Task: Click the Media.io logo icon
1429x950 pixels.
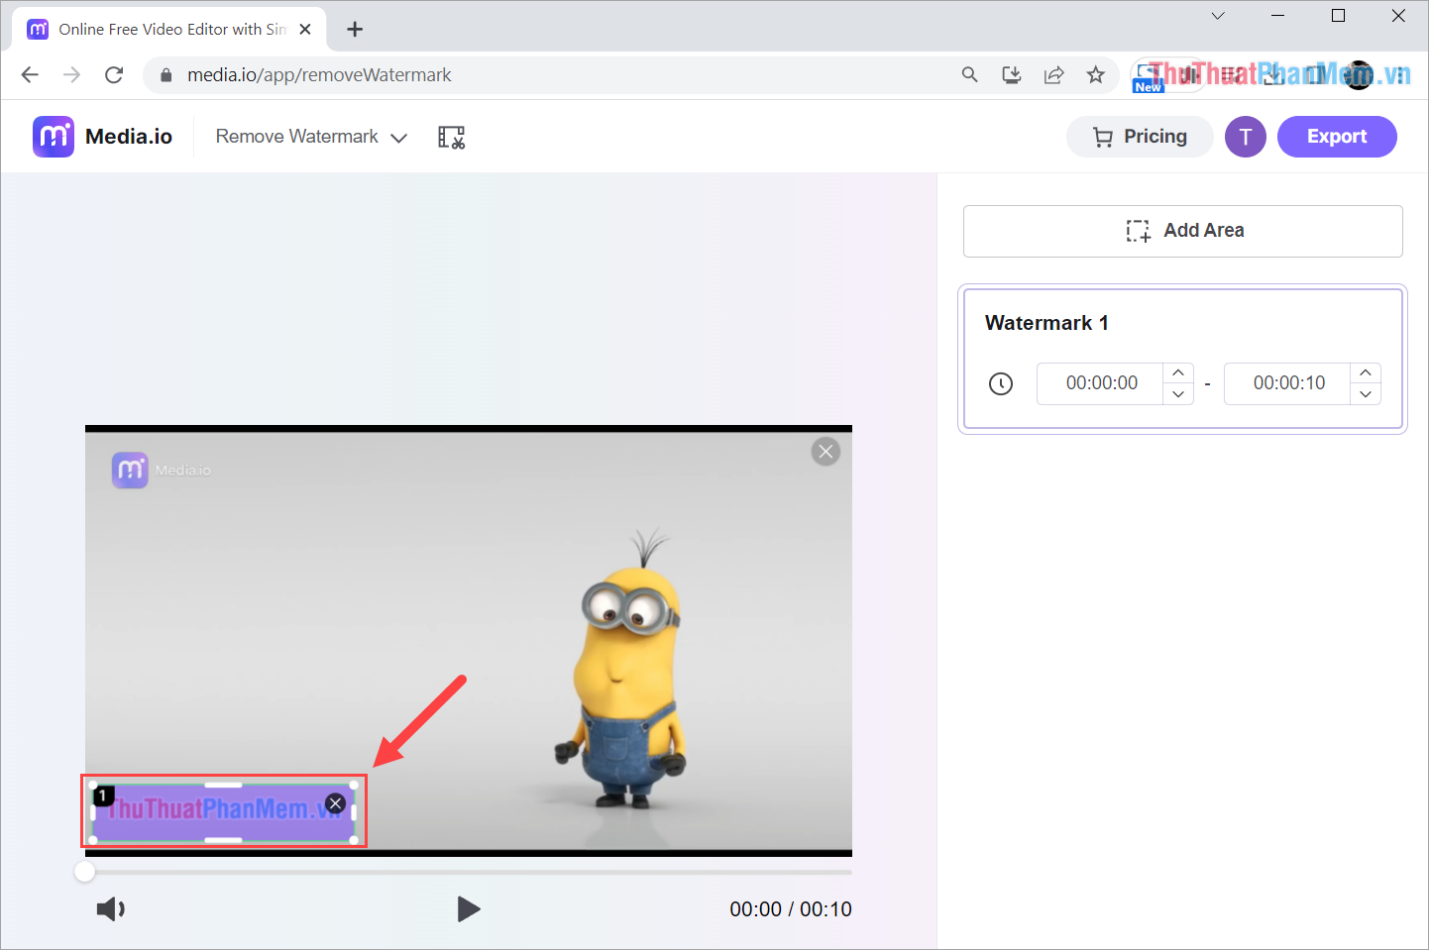Action: (x=53, y=136)
